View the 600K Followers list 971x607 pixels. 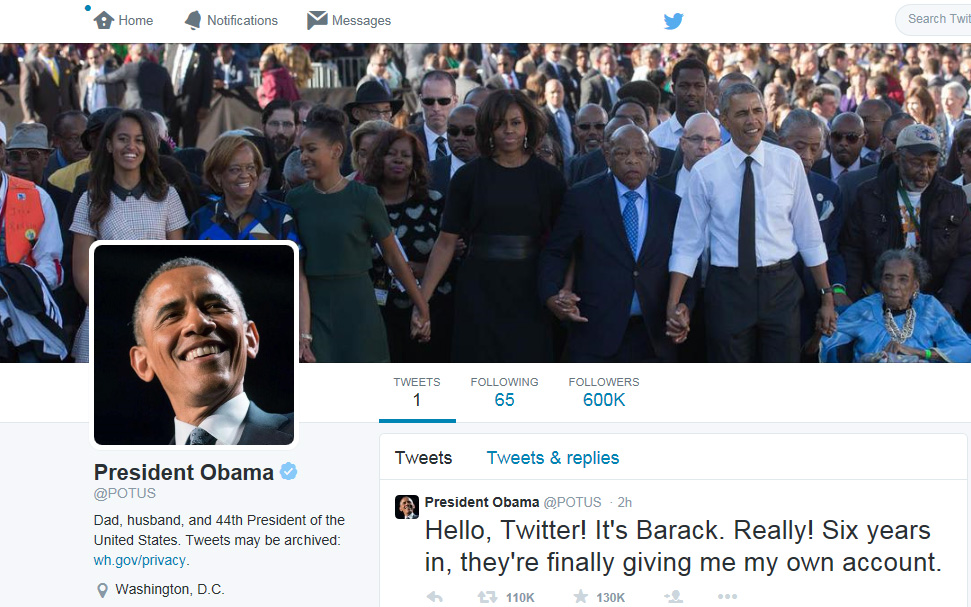coord(604,392)
